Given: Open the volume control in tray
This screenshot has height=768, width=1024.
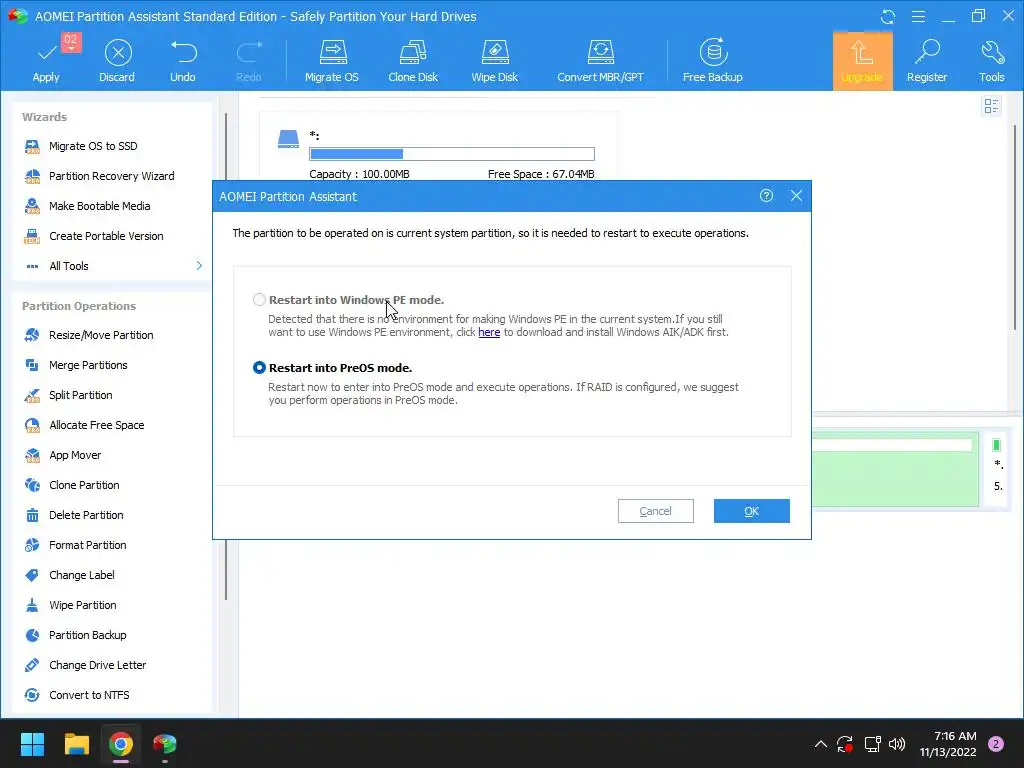Looking at the screenshot, I should tap(897, 744).
